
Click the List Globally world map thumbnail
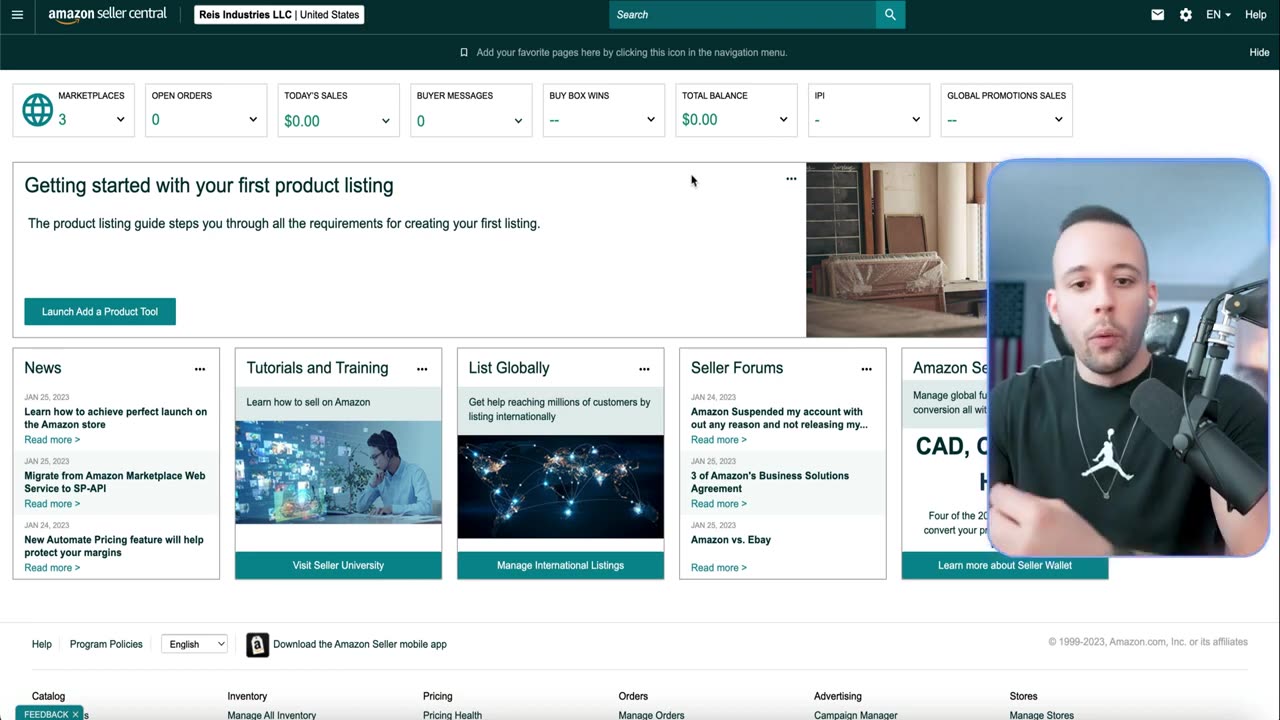pyautogui.click(x=560, y=486)
